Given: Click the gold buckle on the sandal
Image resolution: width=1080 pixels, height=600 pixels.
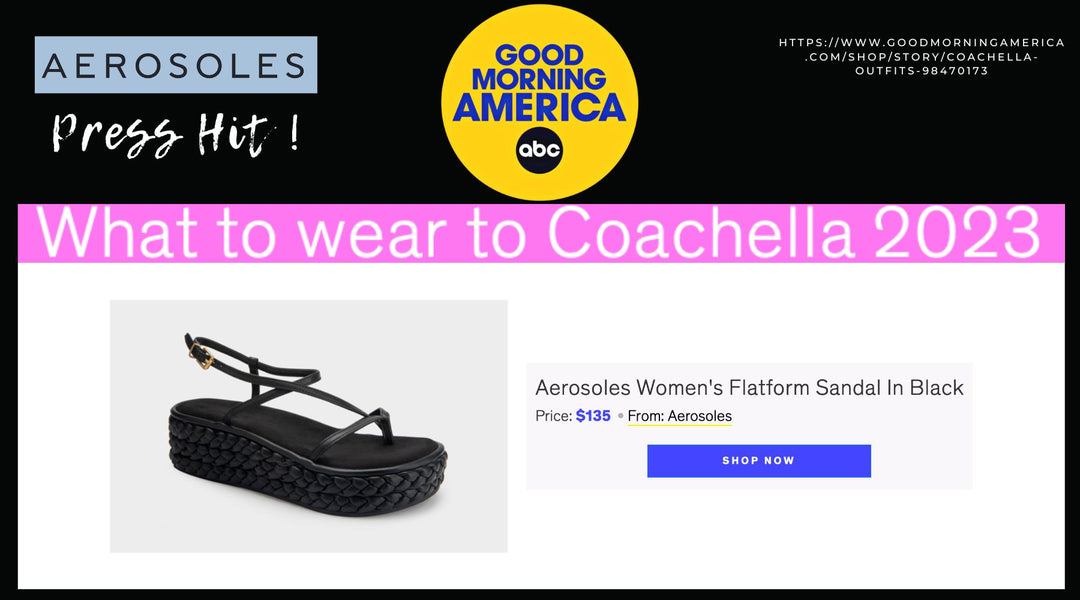Looking at the screenshot, I should tap(201, 355).
